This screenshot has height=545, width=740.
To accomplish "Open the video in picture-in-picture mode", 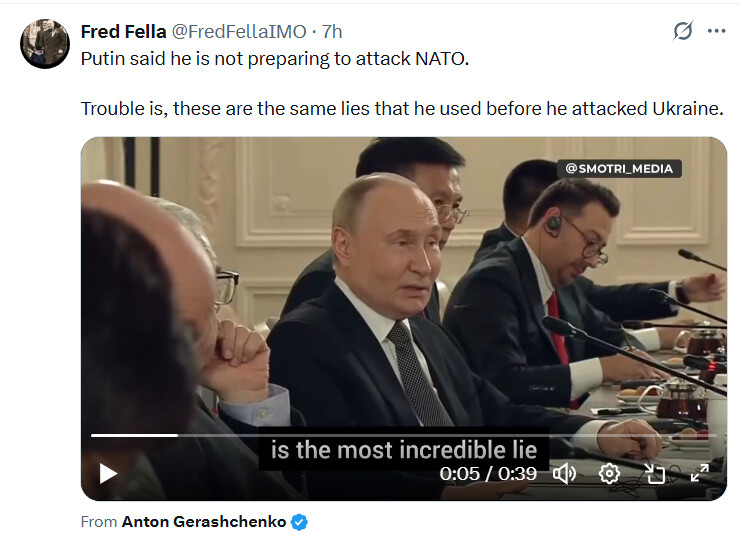I will pos(655,473).
